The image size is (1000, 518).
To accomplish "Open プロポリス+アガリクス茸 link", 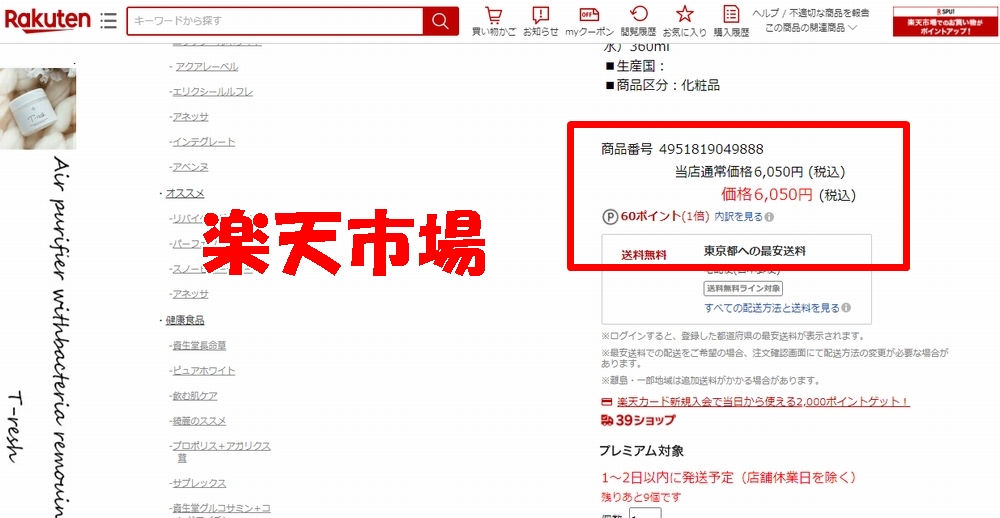I will click(220, 452).
